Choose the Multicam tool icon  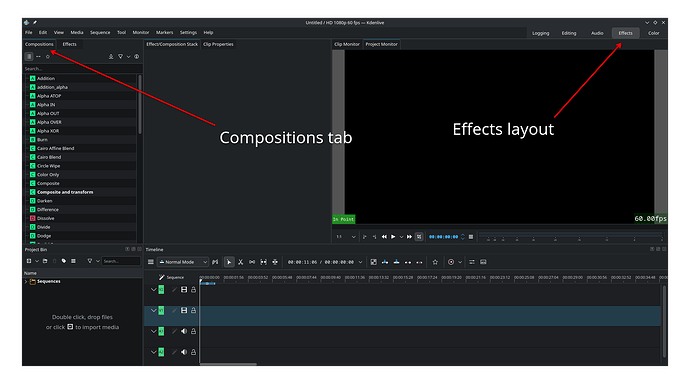click(275, 262)
